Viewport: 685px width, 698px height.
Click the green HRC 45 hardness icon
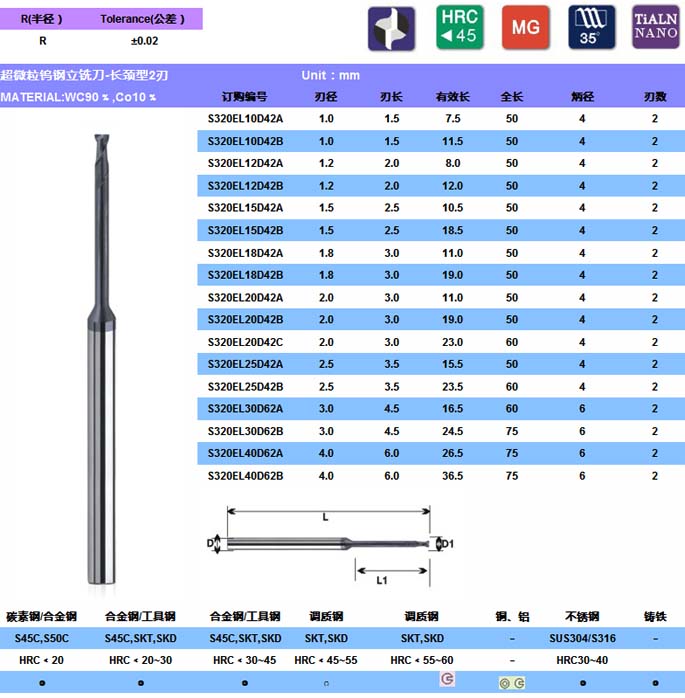459,28
